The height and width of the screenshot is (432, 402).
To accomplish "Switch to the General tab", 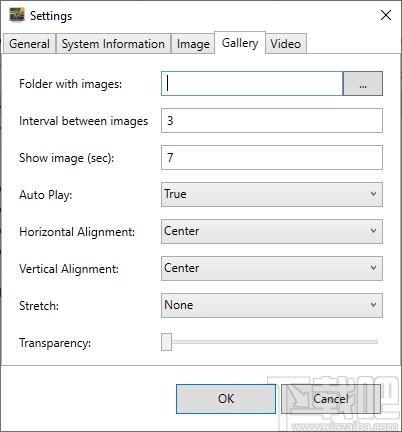I will (29, 44).
